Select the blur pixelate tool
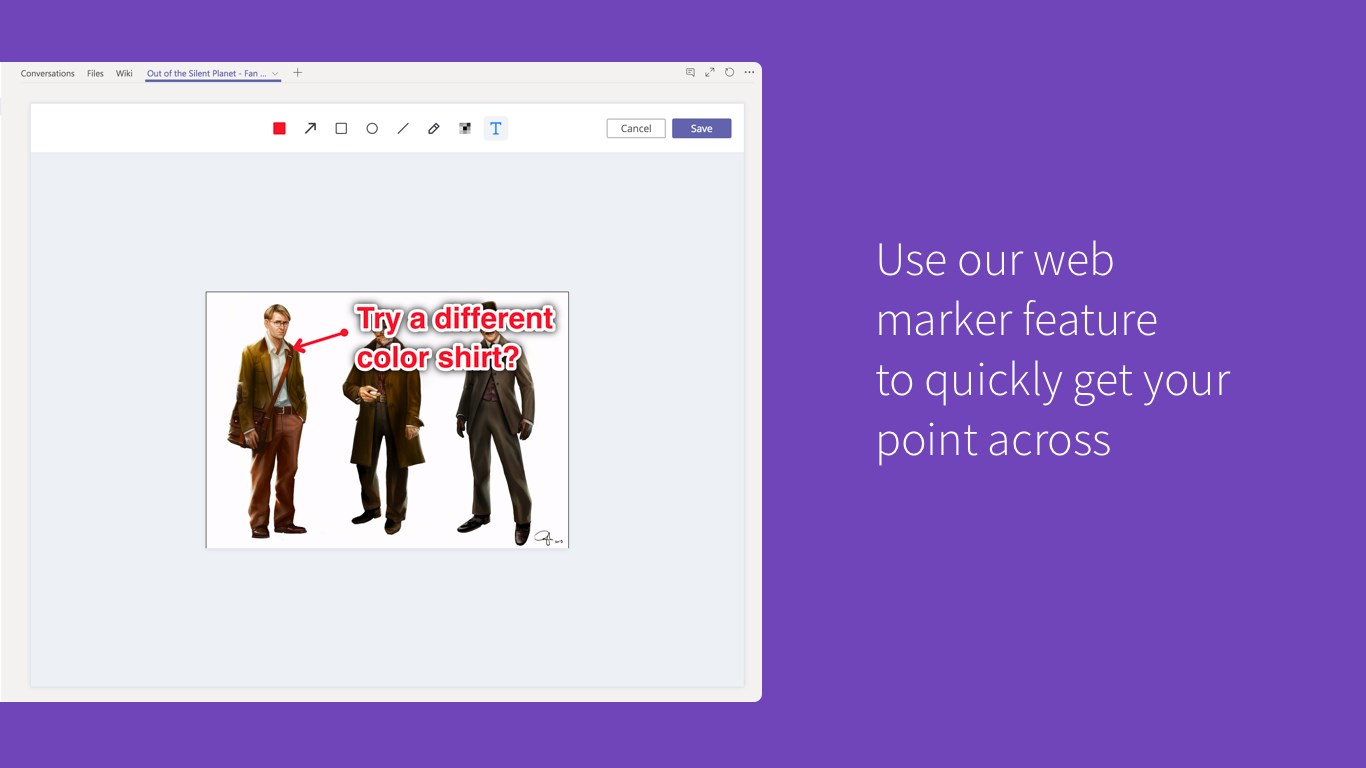Viewport: 1366px width, 768px height. click(465, 128)
